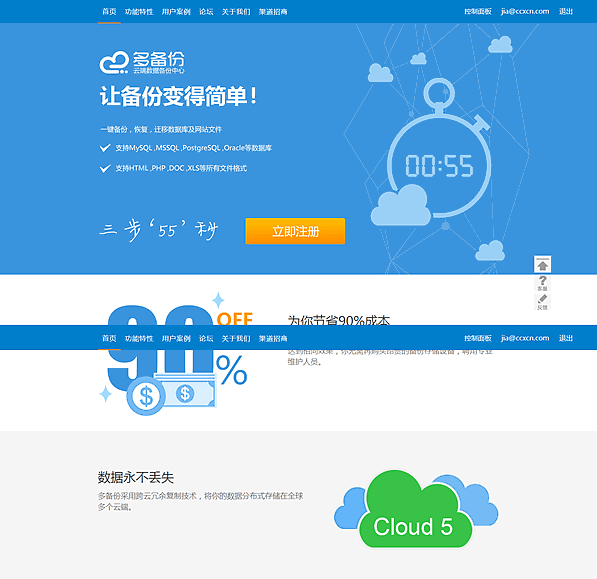Open 渠道招商 in the top navigation bar

273,12
